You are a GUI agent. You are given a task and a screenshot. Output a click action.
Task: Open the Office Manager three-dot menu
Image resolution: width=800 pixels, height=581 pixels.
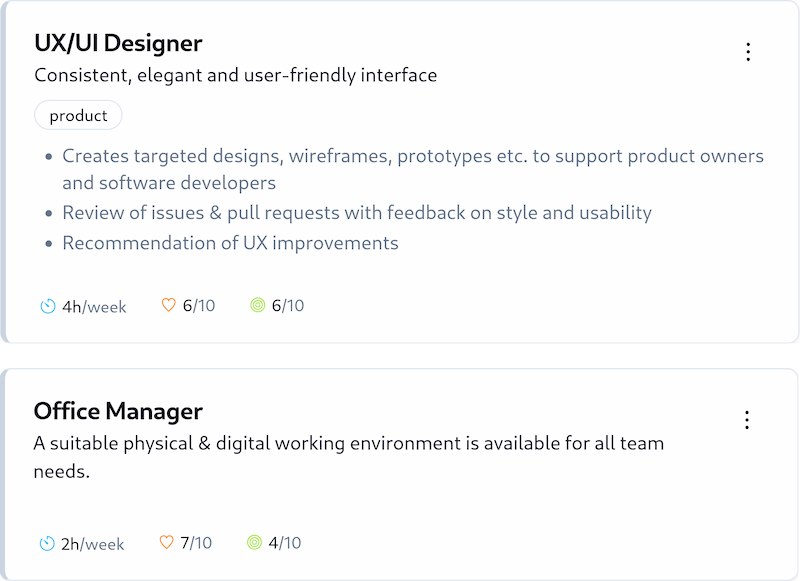click(x=746, y=420)
